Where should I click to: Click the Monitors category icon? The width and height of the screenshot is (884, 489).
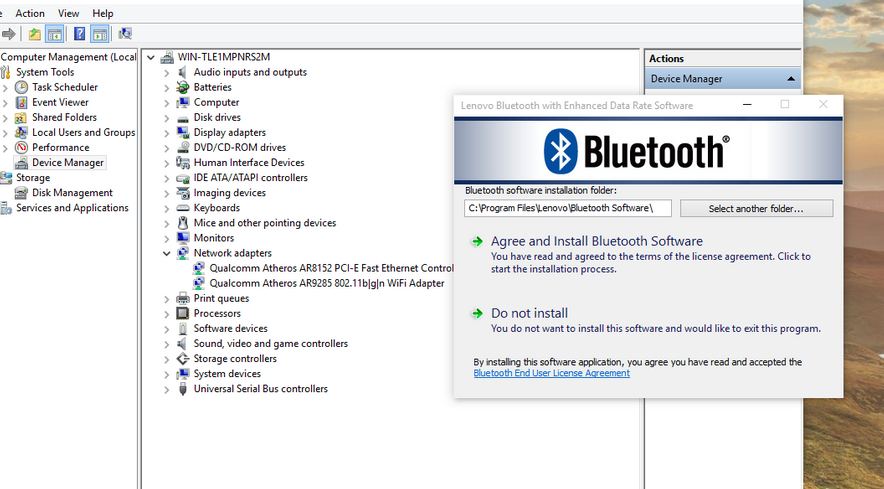pyautogui.click(x=183, y=238)
